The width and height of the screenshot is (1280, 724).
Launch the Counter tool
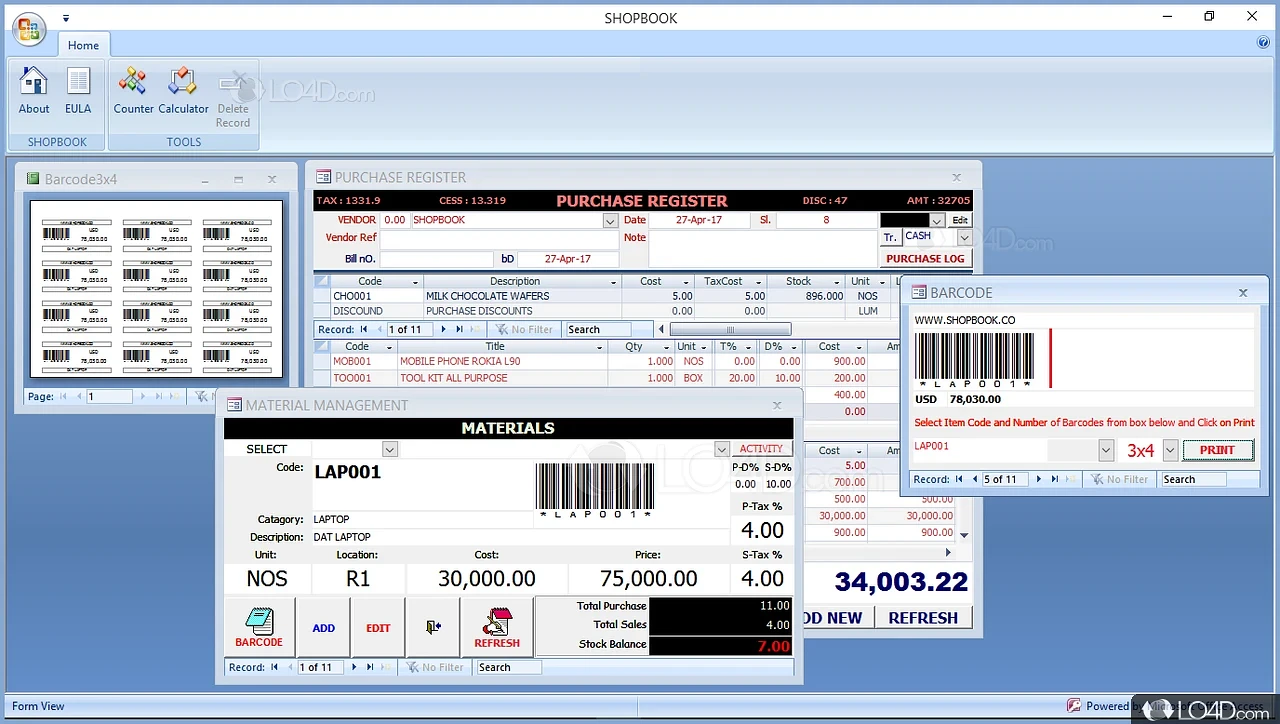coord(133,90)
